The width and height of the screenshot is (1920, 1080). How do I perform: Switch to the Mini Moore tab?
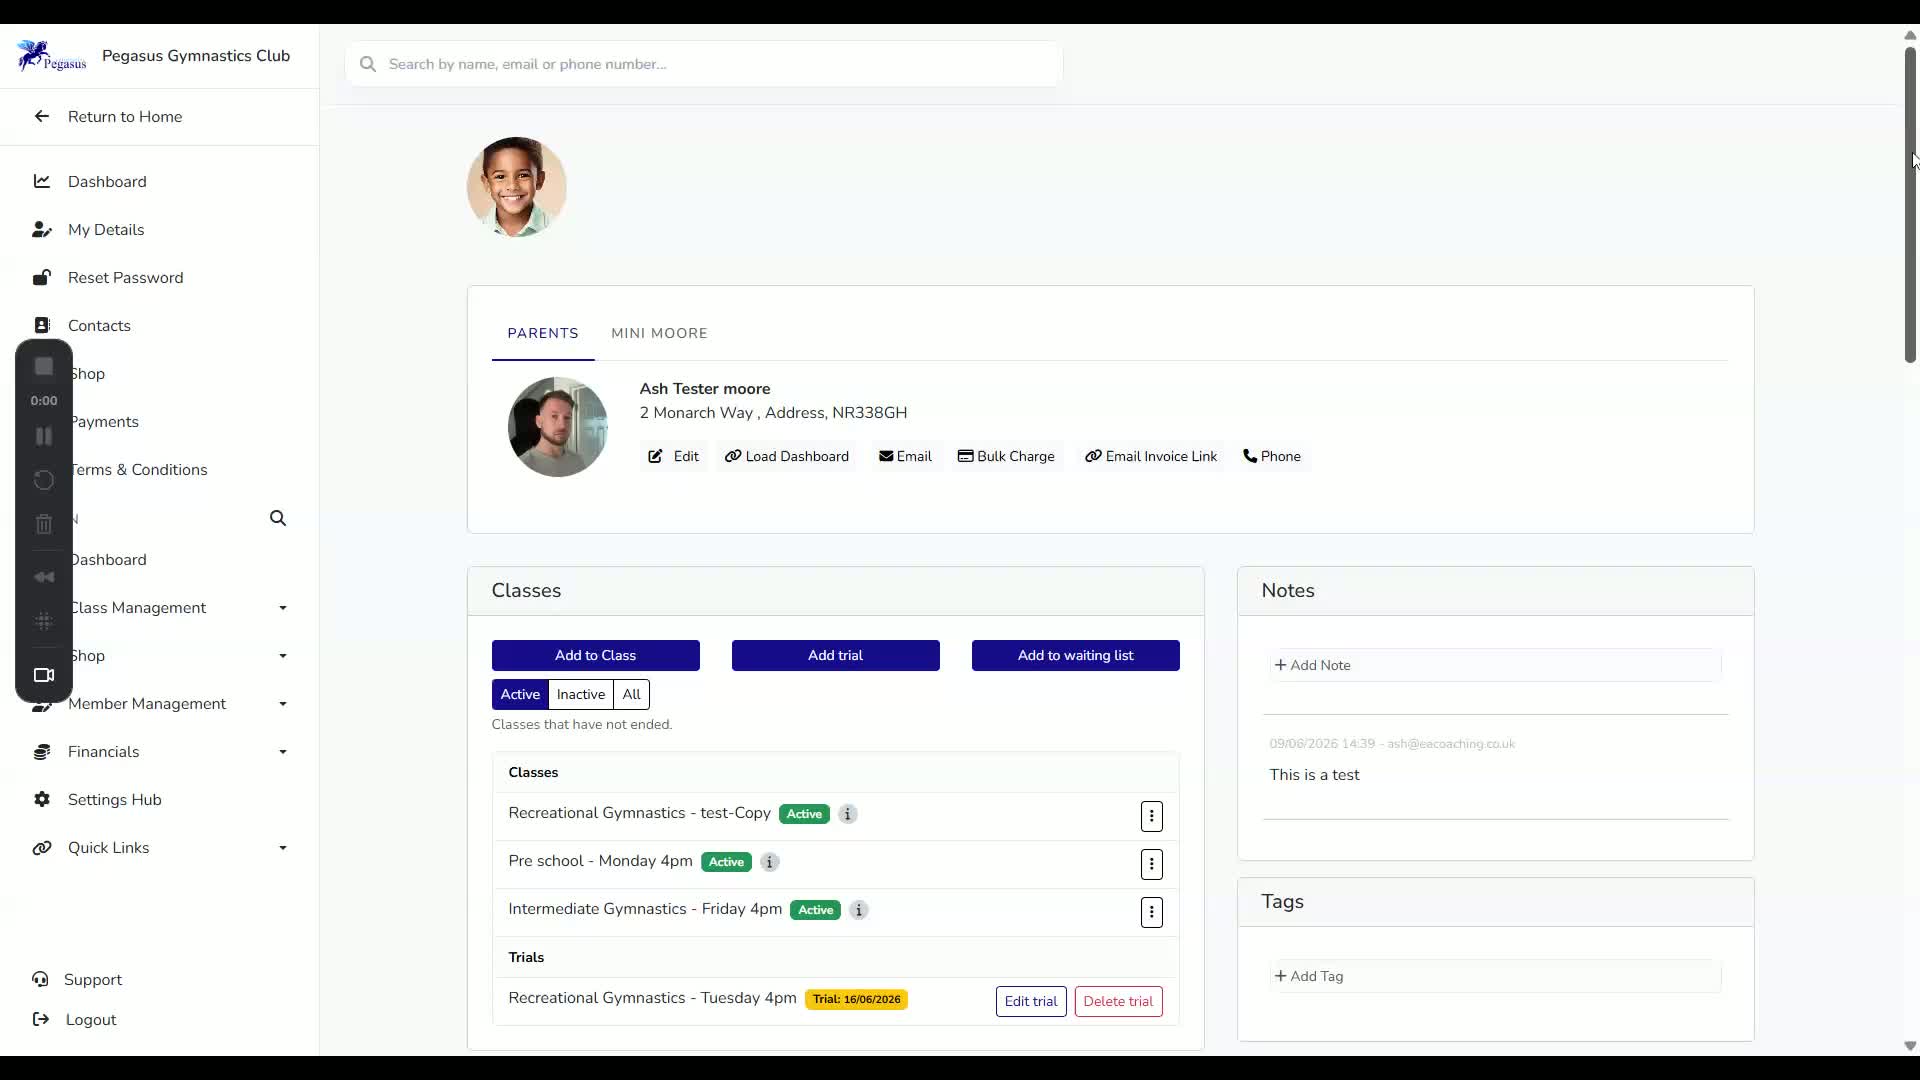click(659, 333)
